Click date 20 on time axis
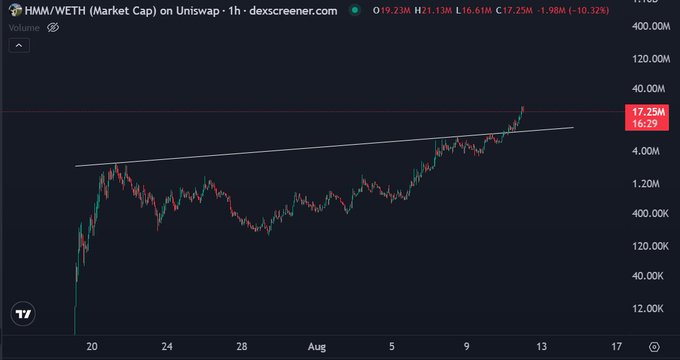Viewport: 680px width, 360px height. [92, 347]
